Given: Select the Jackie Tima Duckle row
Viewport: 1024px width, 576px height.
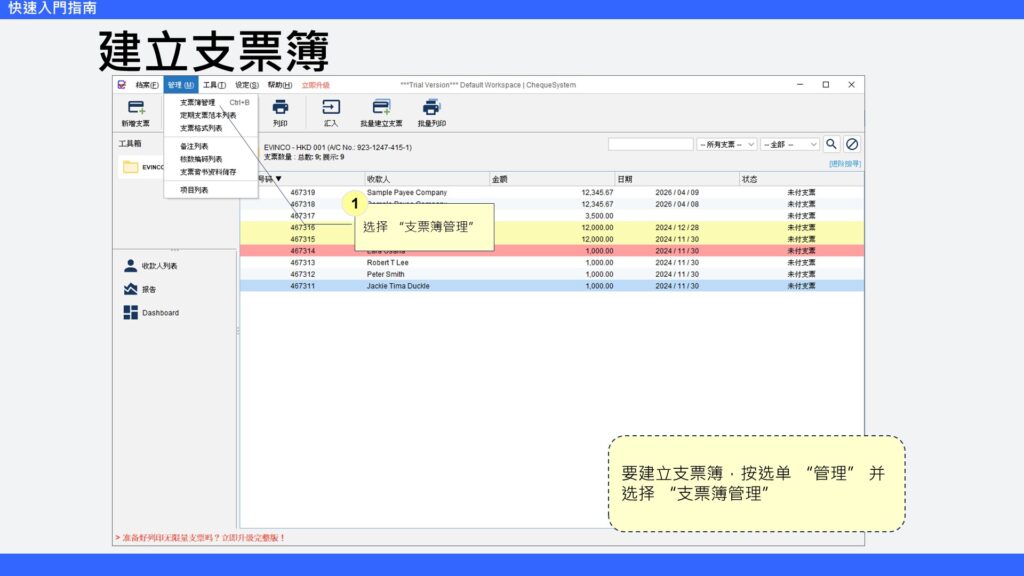Looking at the screenshot, I should [x=552, y=287].
